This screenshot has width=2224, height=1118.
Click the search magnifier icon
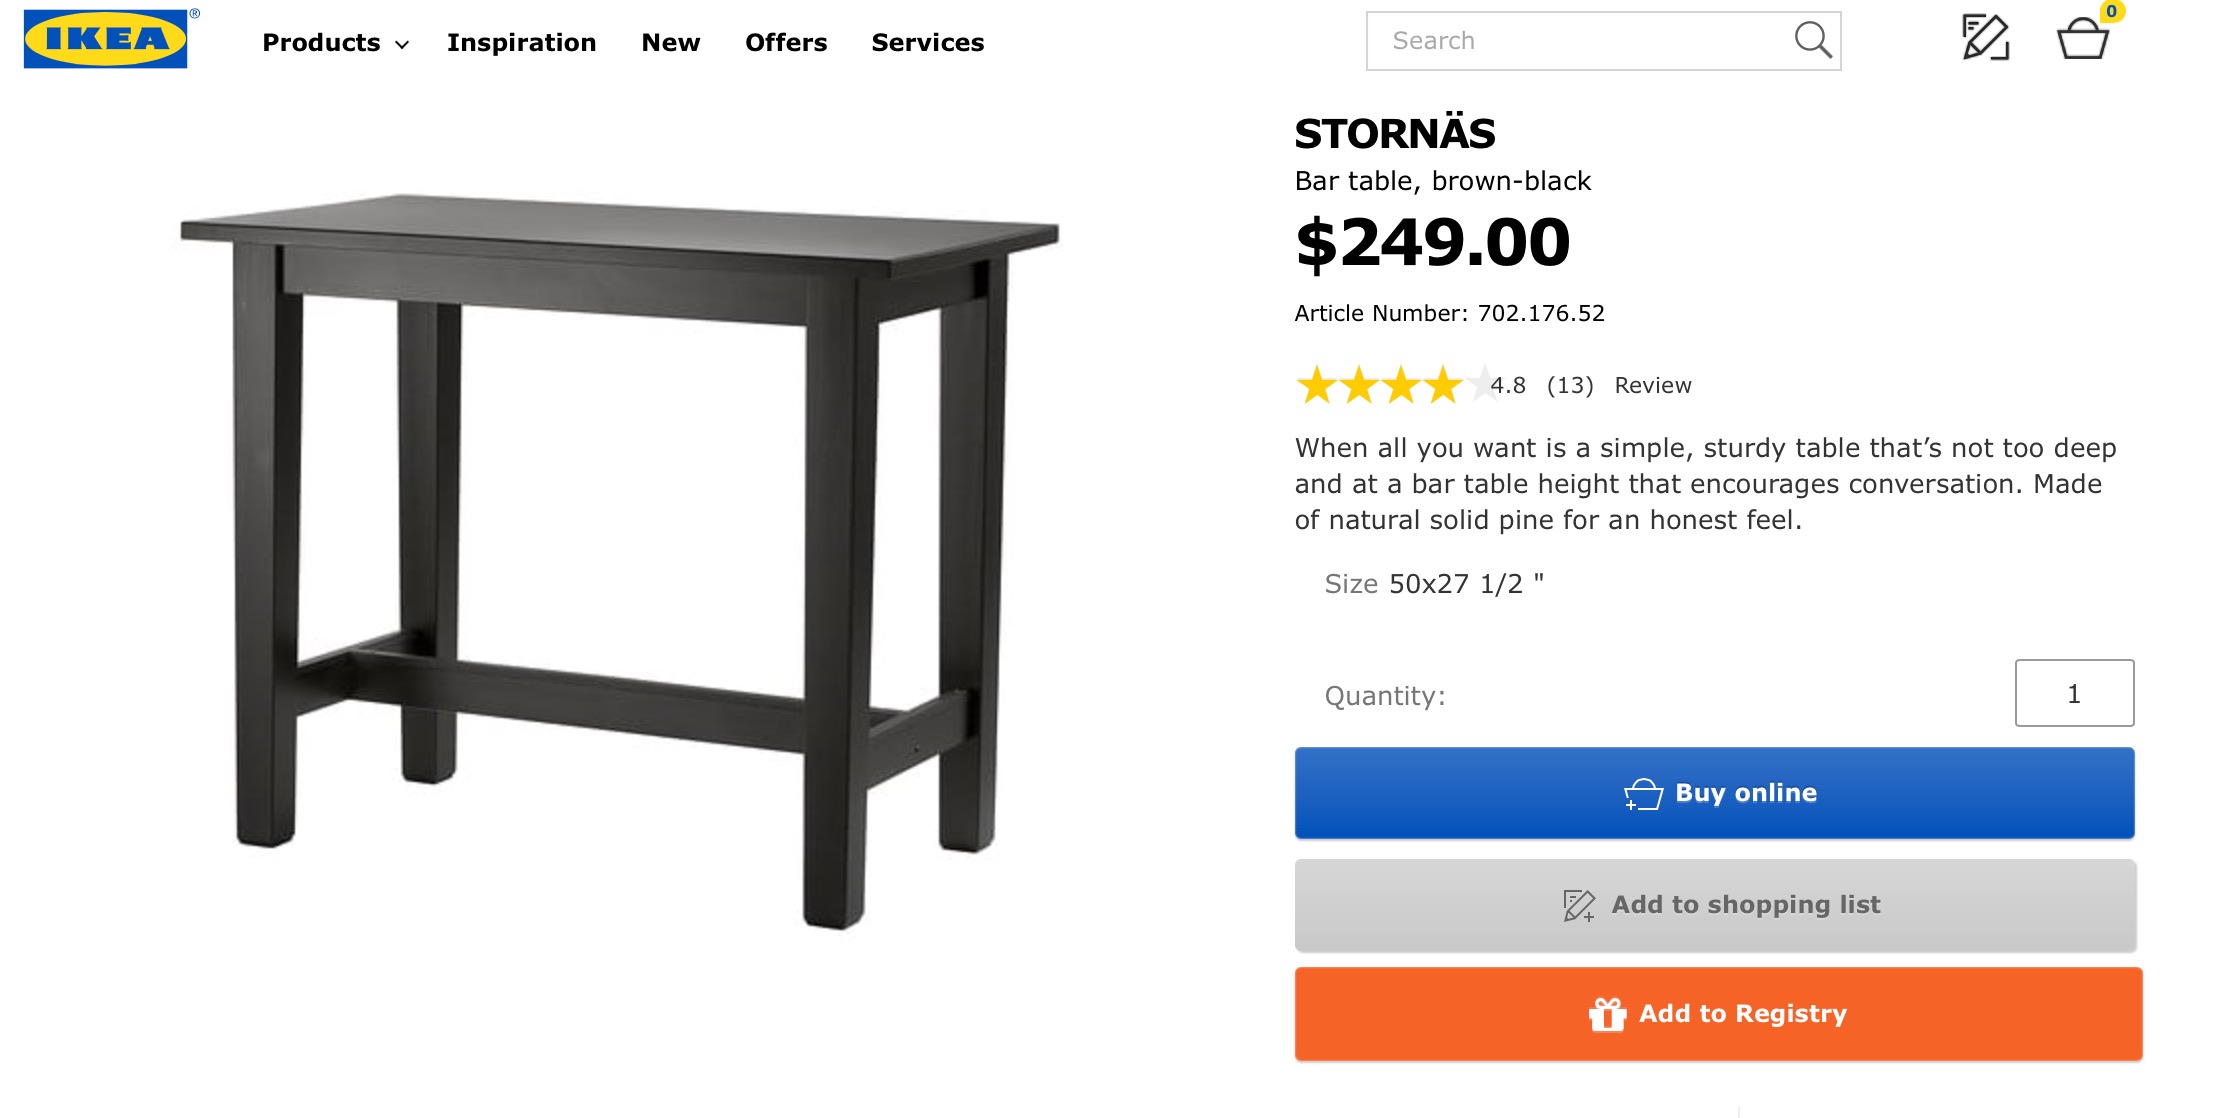1811,40
